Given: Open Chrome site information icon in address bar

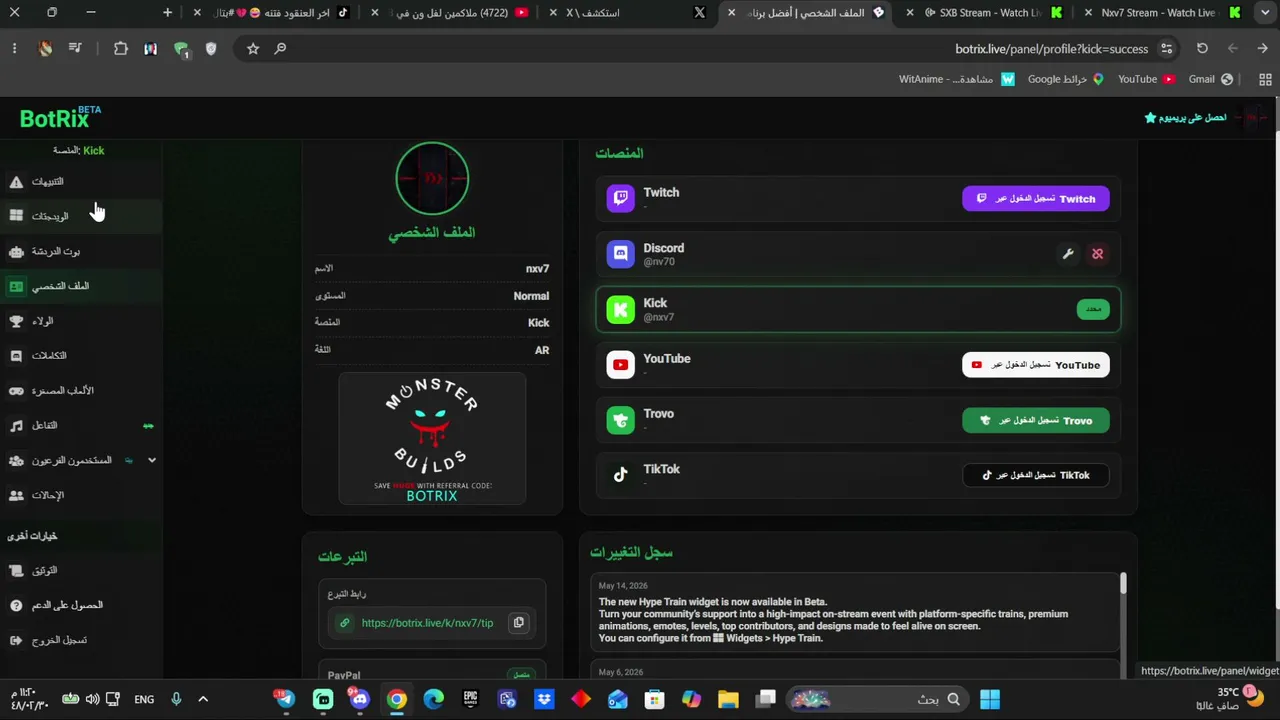Looking at the screenshot, I should [1166, 49].
